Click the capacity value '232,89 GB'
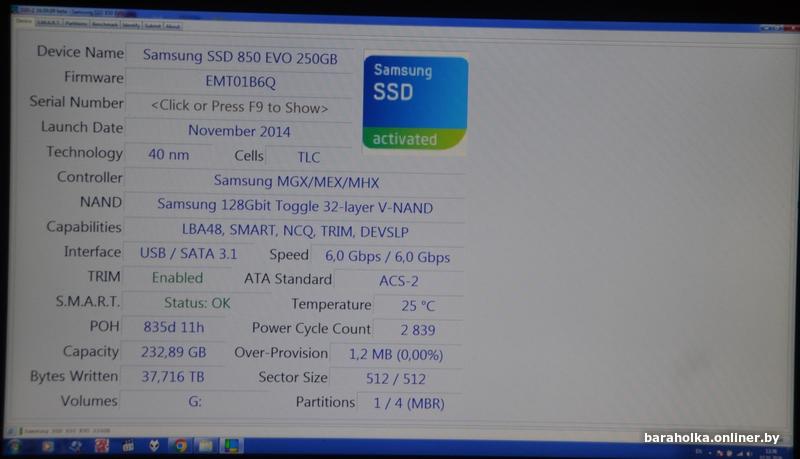Image resolution: width=800 pixels, height=459 pixels. (173, 352)
